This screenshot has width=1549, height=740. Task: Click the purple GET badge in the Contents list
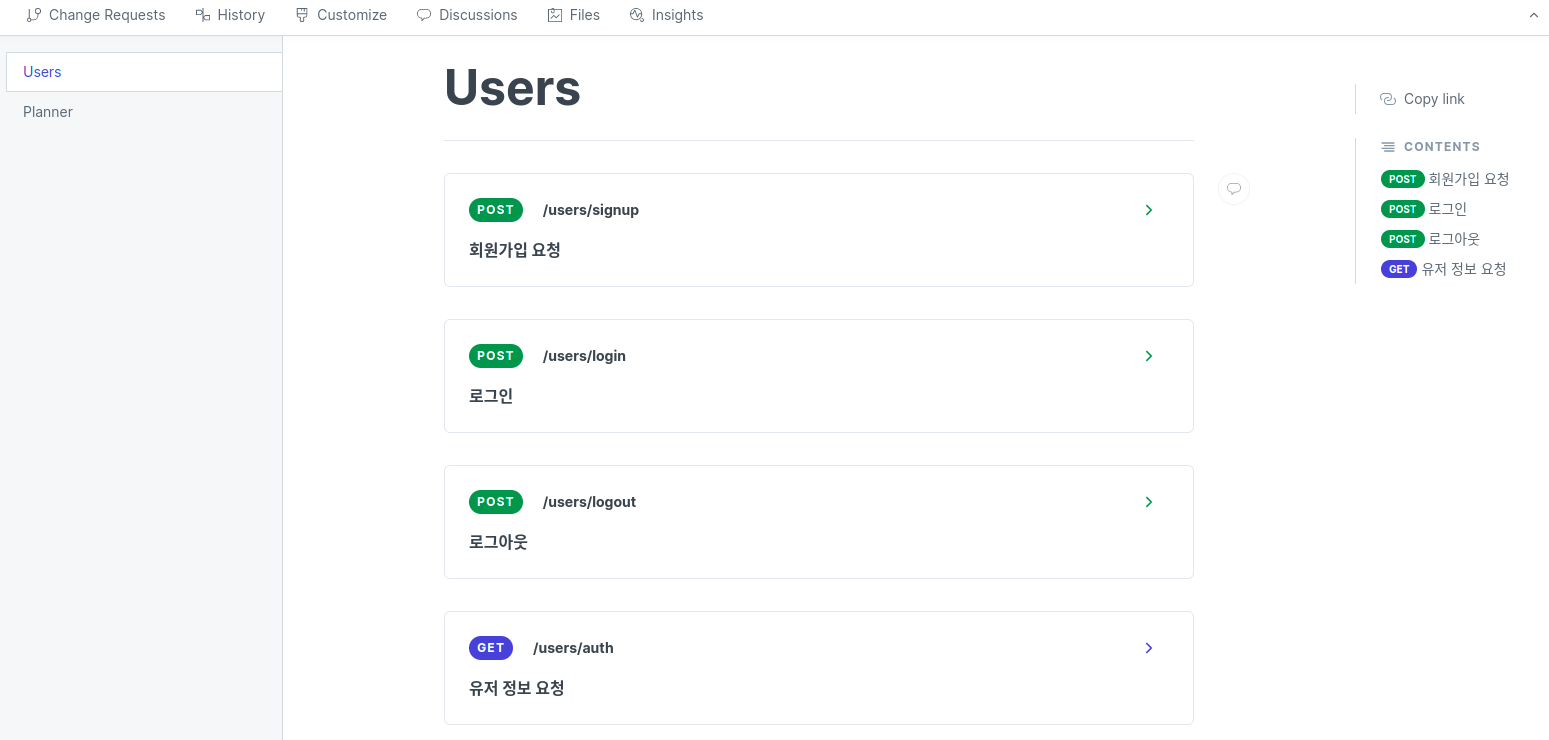[1398, 268]
